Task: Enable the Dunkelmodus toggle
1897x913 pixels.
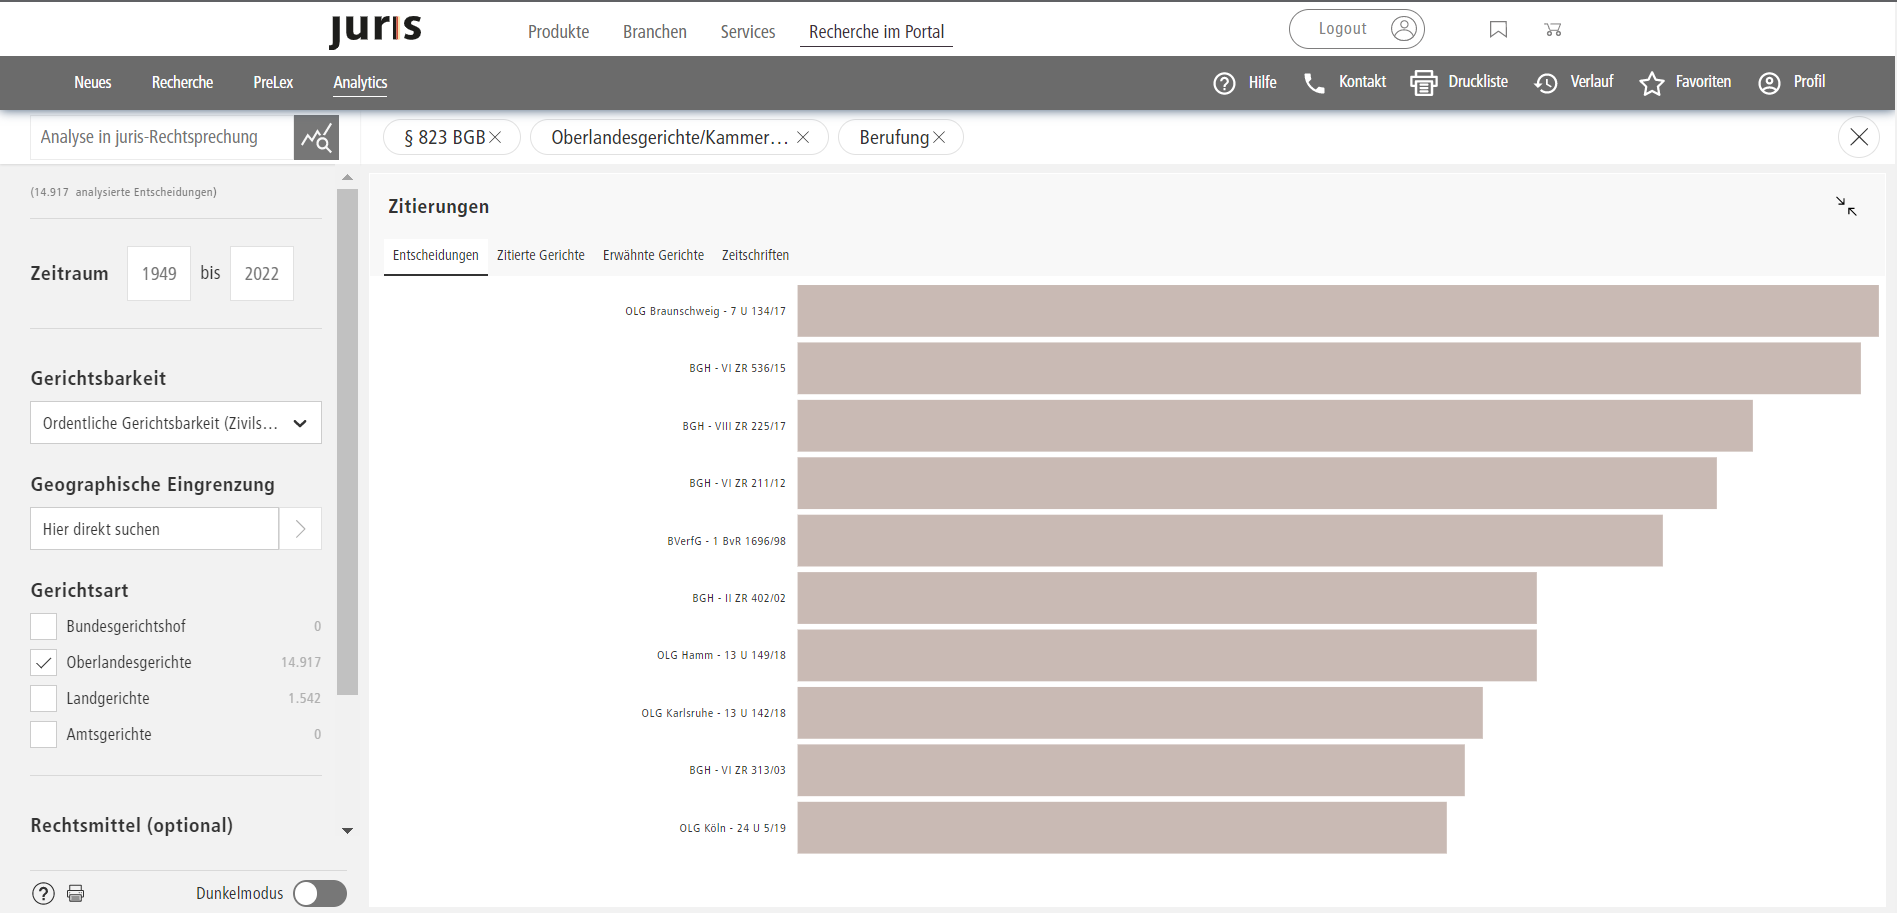Action: point(320,893)
